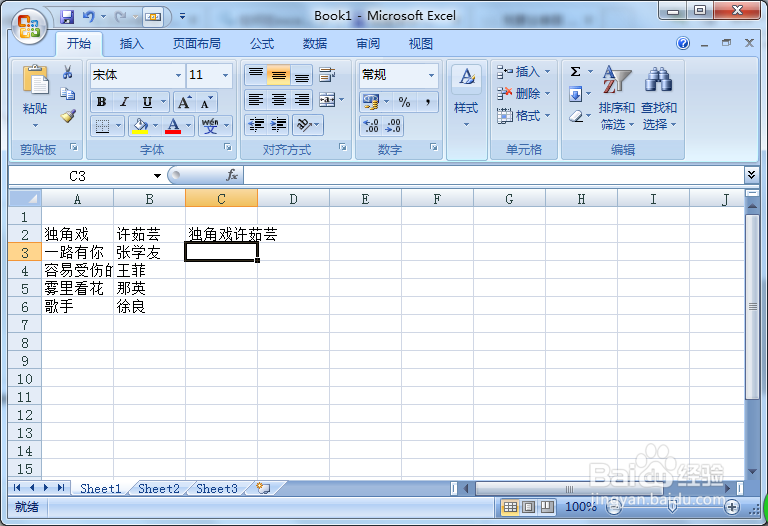This screenshot has width=768, height=526.
Task: Expand 粘贴 paste options arrow
Action: [x=35, y=126]
